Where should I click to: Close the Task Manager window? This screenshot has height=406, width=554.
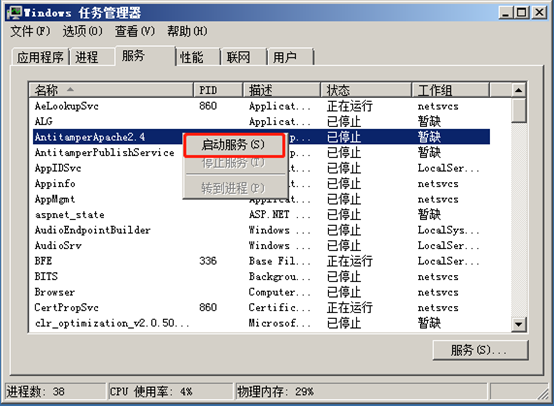[539, 13]
